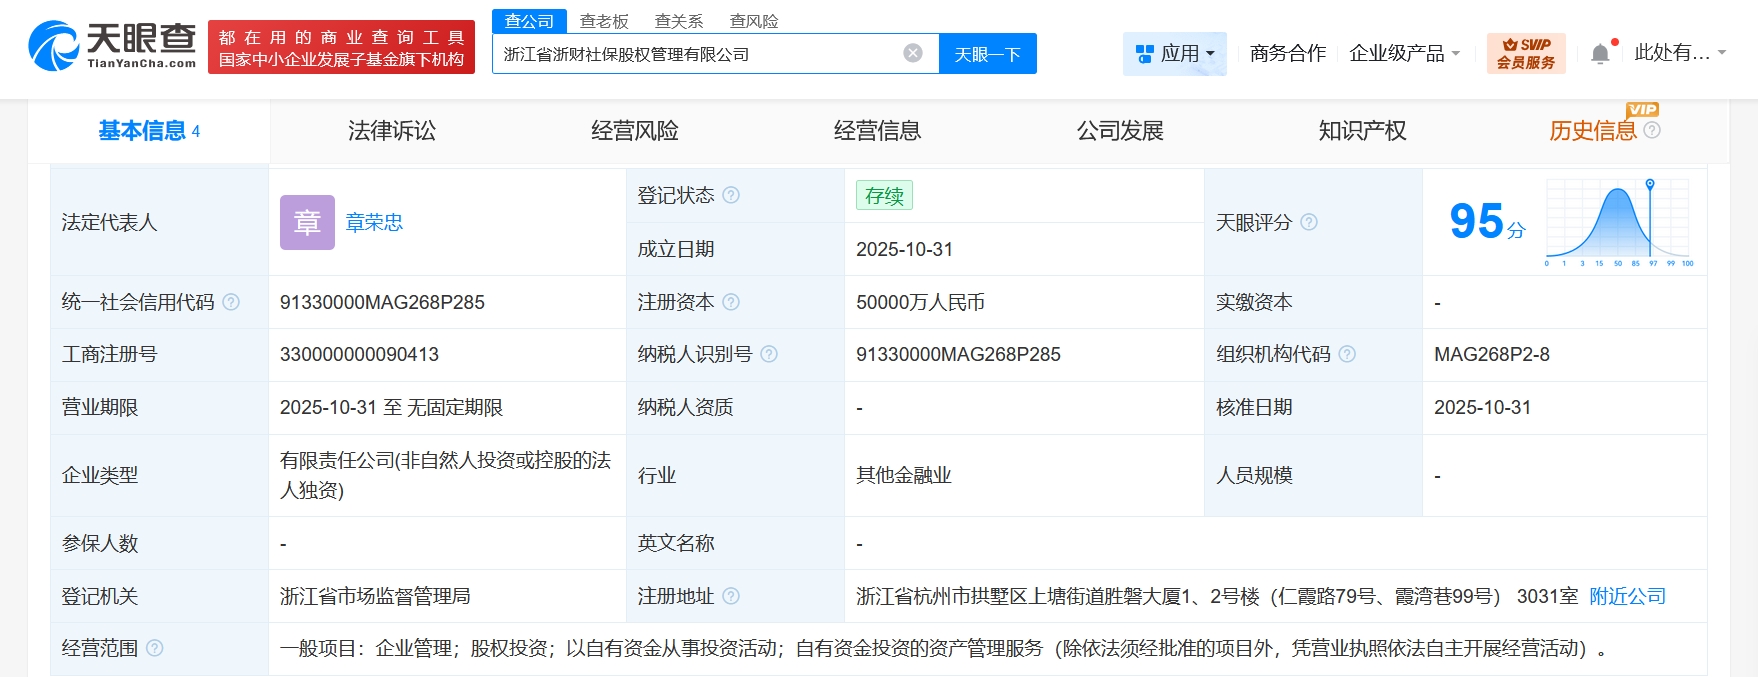1758x677 pixels.
Task: Open the 附近公司 link
Action: coord(1627,596)
